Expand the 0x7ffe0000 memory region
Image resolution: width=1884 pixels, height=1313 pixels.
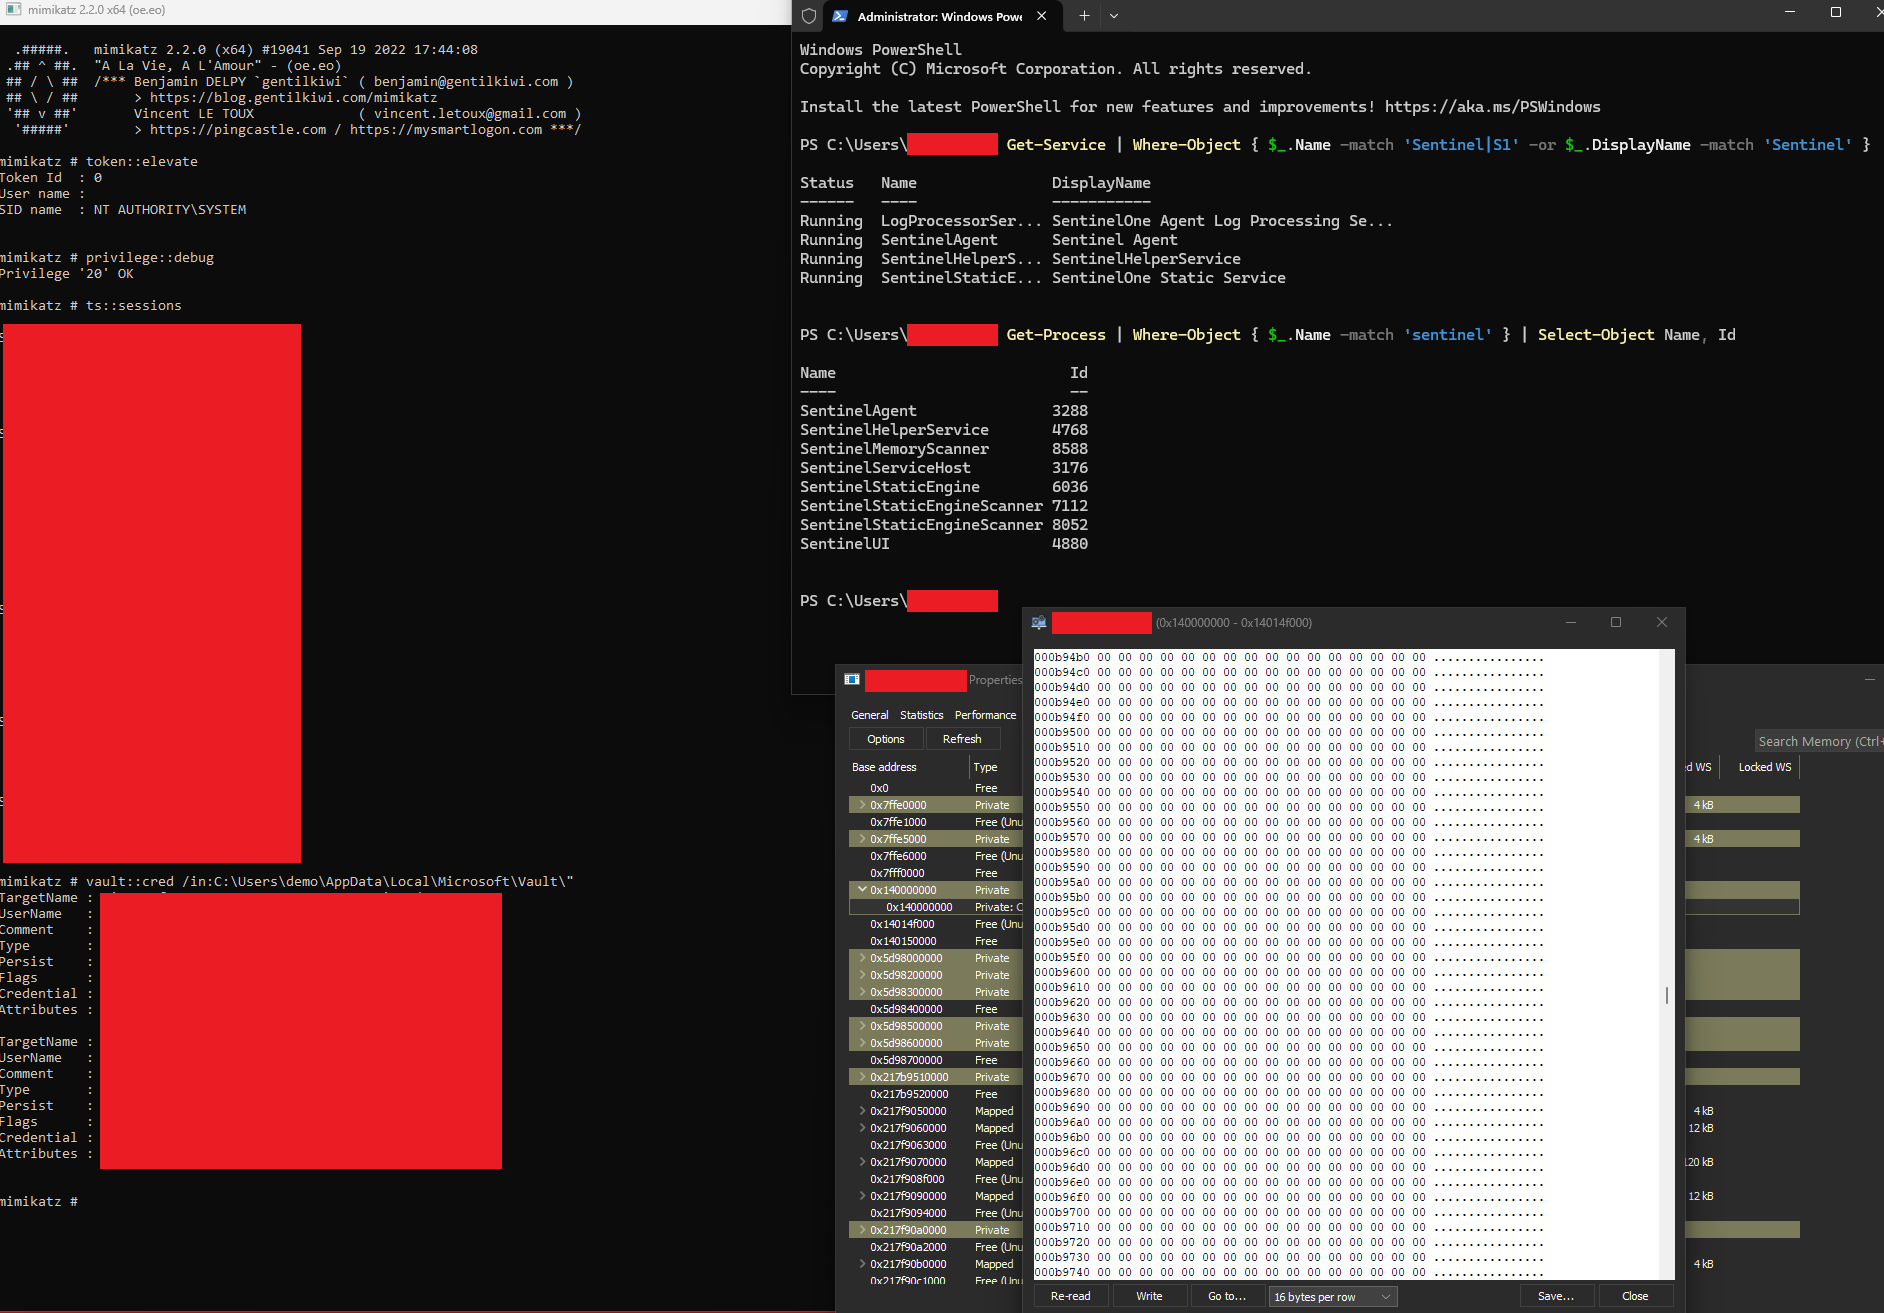click(x=863, y=805)
